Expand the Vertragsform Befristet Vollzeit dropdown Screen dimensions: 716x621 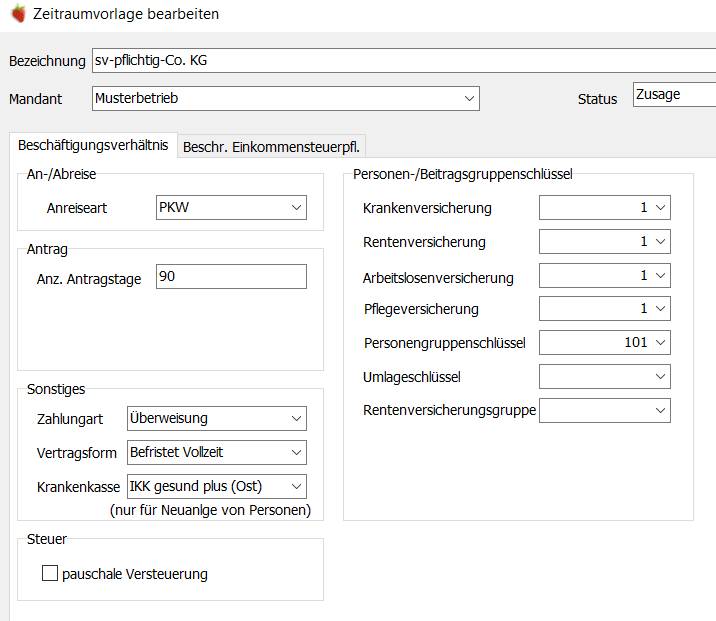(217, 452)
